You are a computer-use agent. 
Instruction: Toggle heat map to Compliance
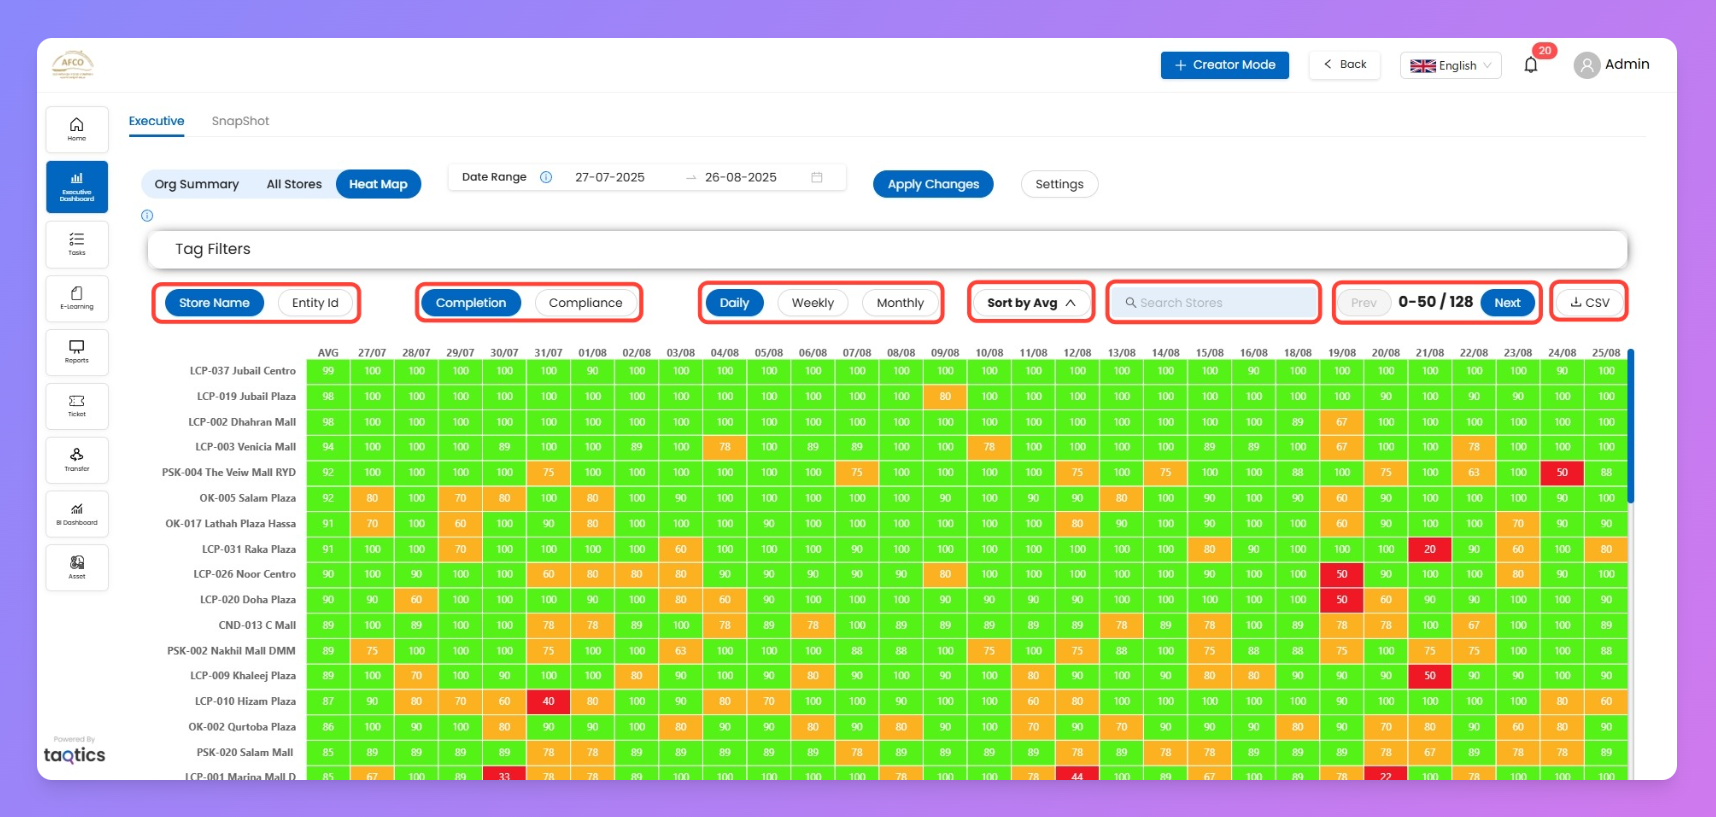(x=585, y=303)
